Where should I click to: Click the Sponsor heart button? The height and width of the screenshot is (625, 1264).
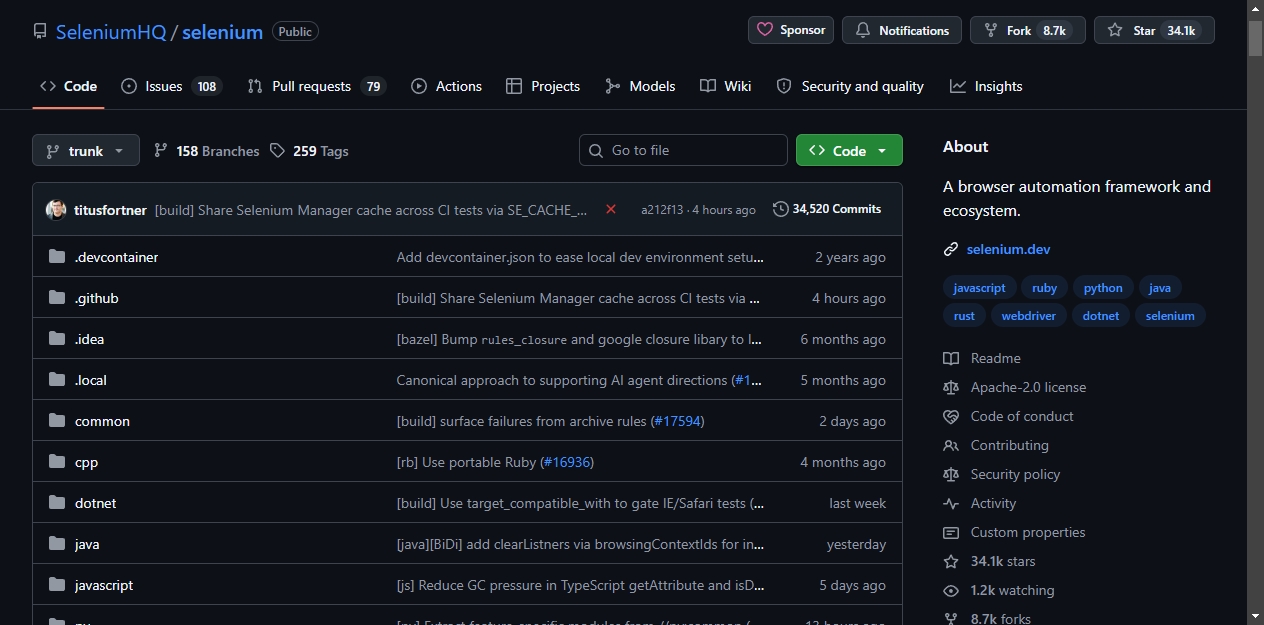[x=791, y=30]
